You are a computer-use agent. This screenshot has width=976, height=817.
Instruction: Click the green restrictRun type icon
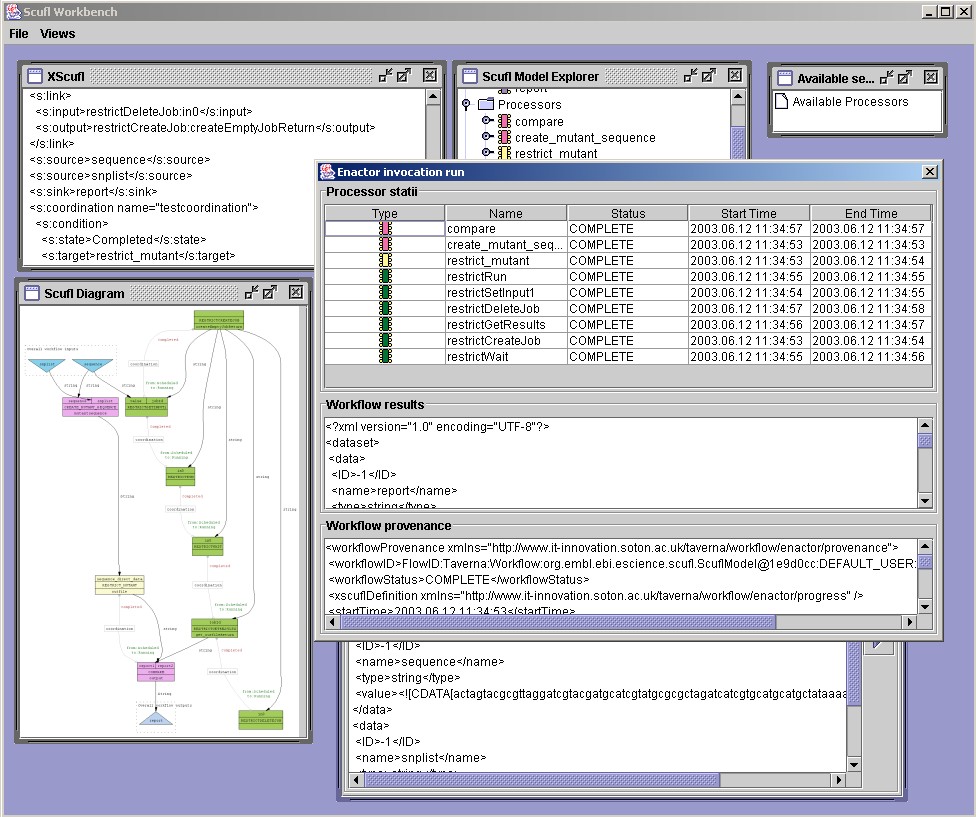coord(385,277)
